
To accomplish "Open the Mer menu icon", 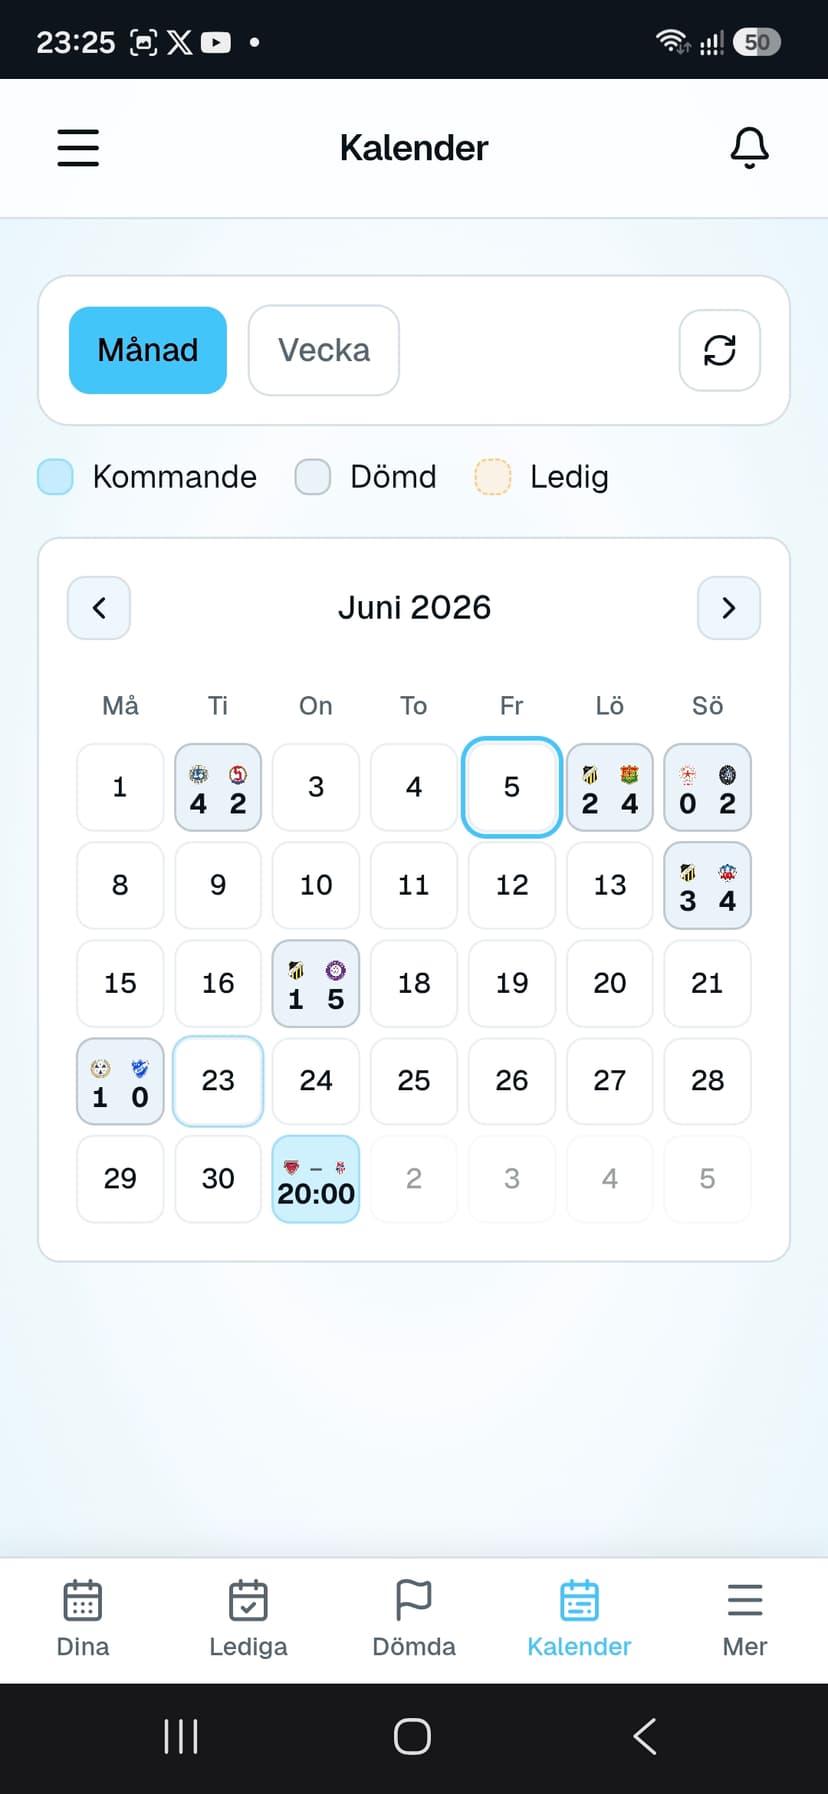I will click(745, 1600).
